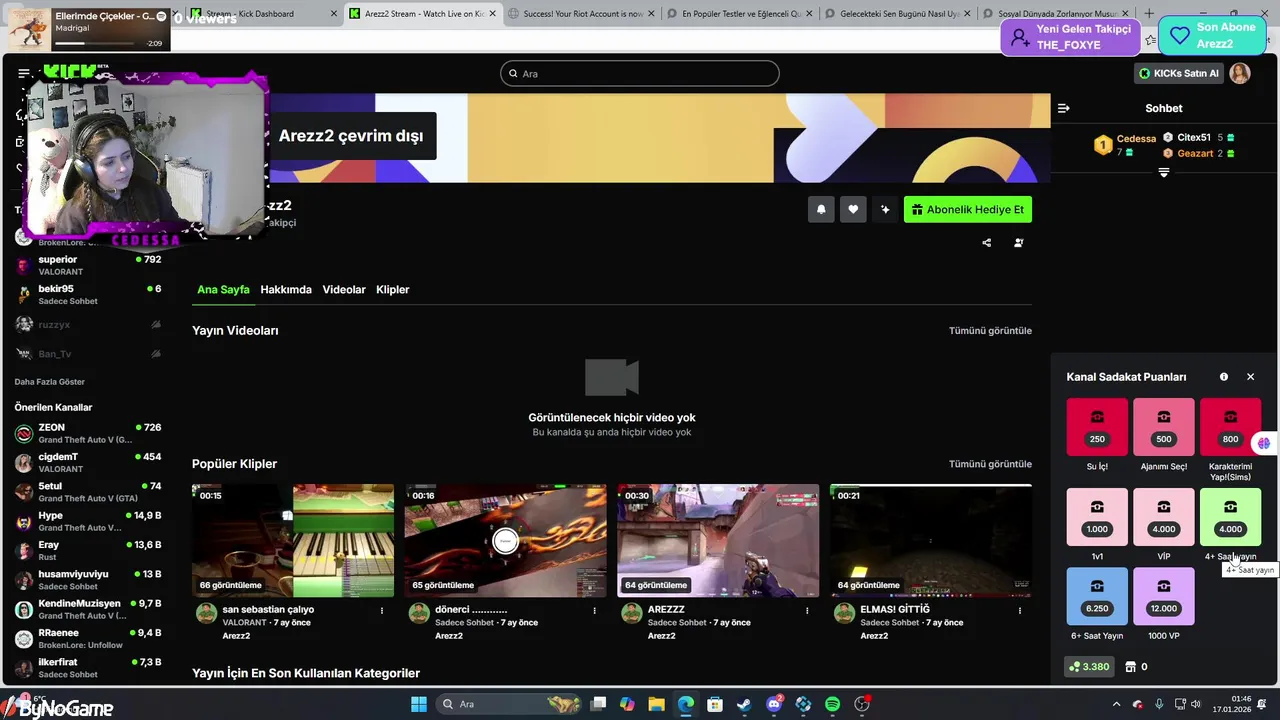This screenshot has width=1280, height=720.
Task: Play the ELMAS! GİTTİĞ clip thumbnail
Action: (x=931, y=540)
